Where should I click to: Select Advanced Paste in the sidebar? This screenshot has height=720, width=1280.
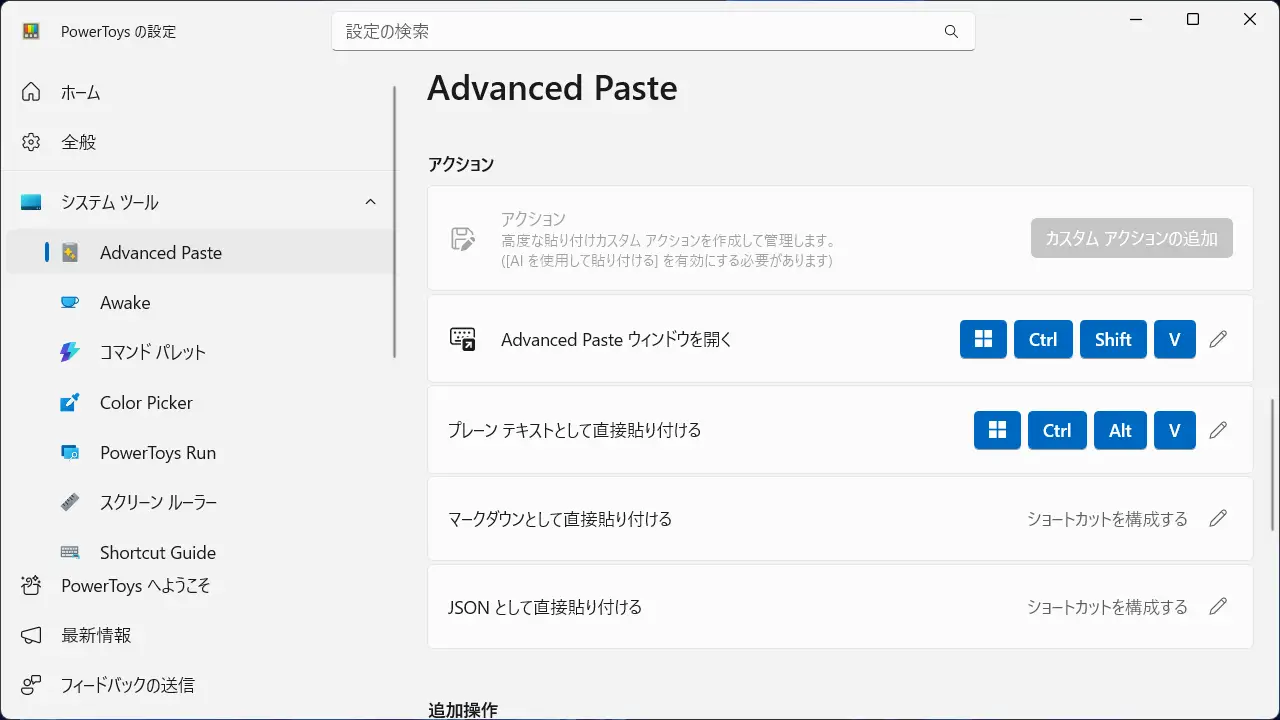point(160,253)
